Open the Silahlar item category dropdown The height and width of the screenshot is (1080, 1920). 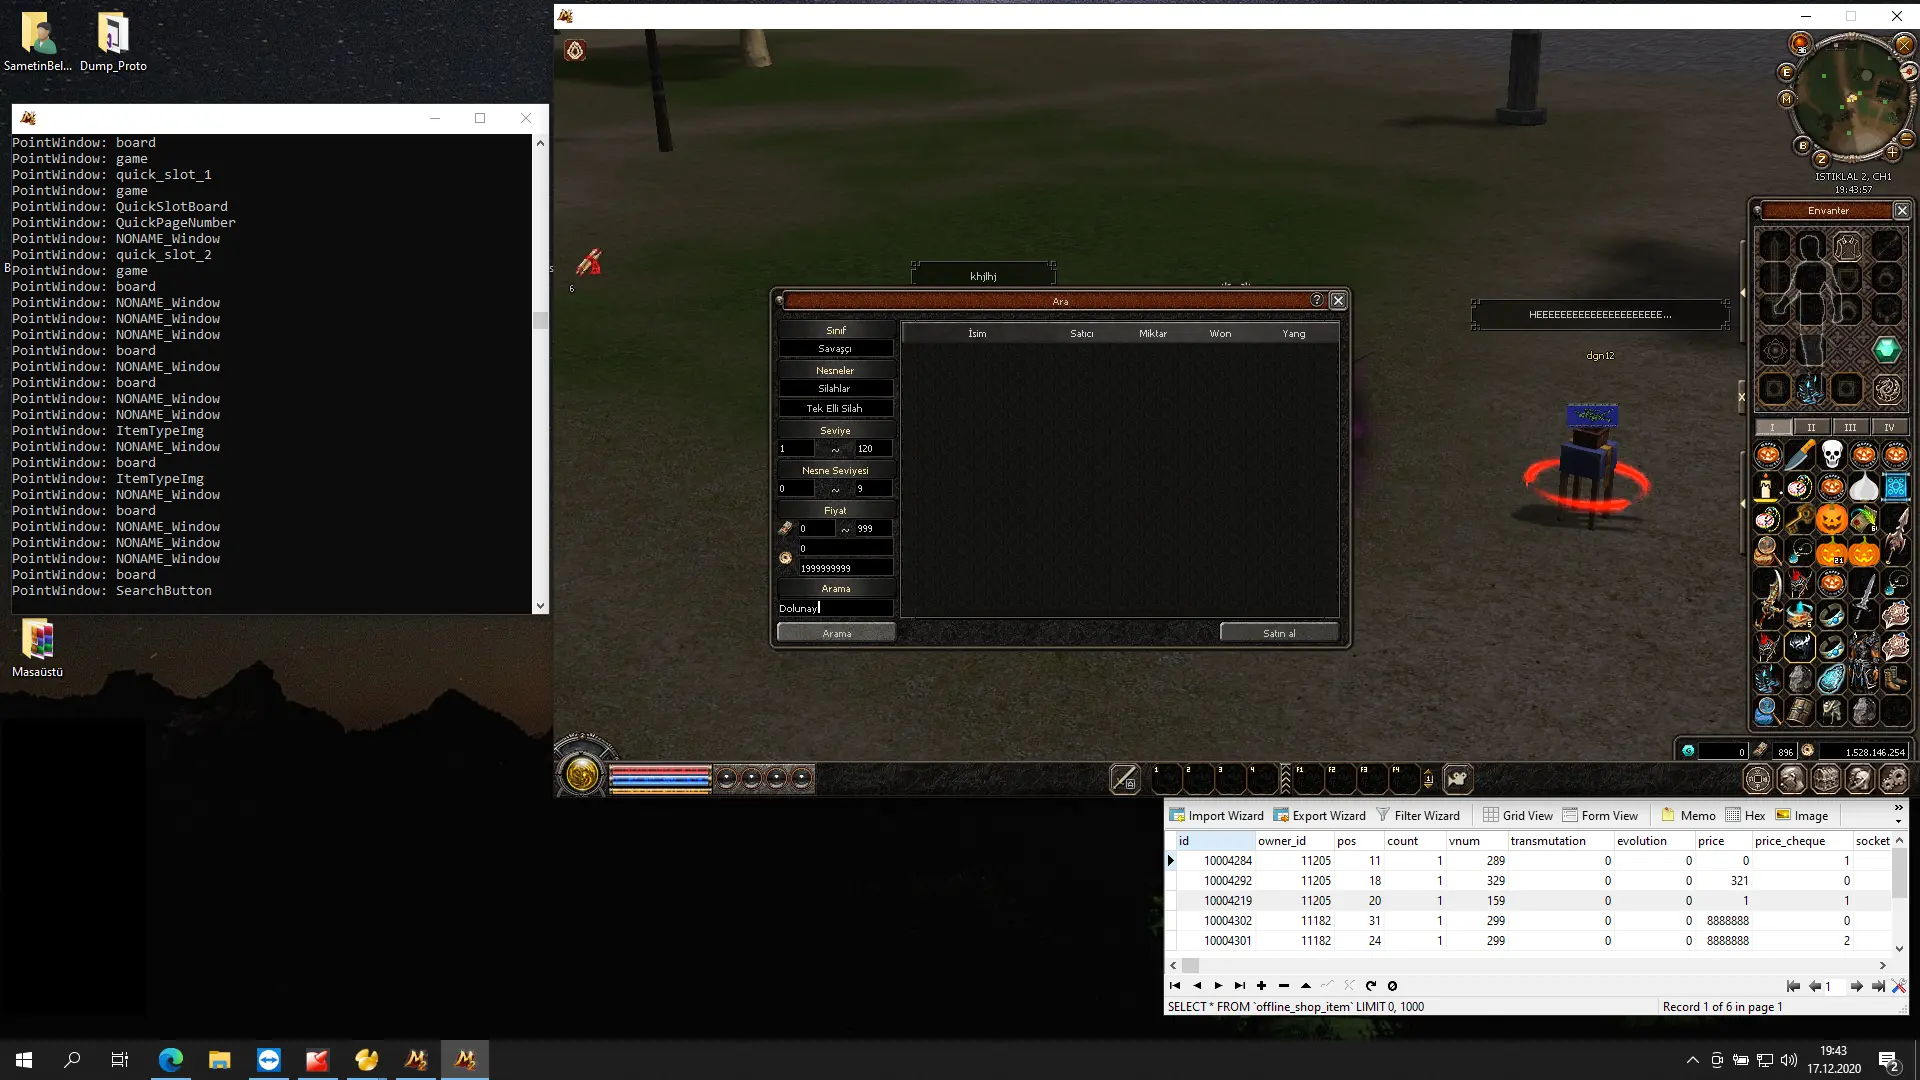click(x=835, y=389)
